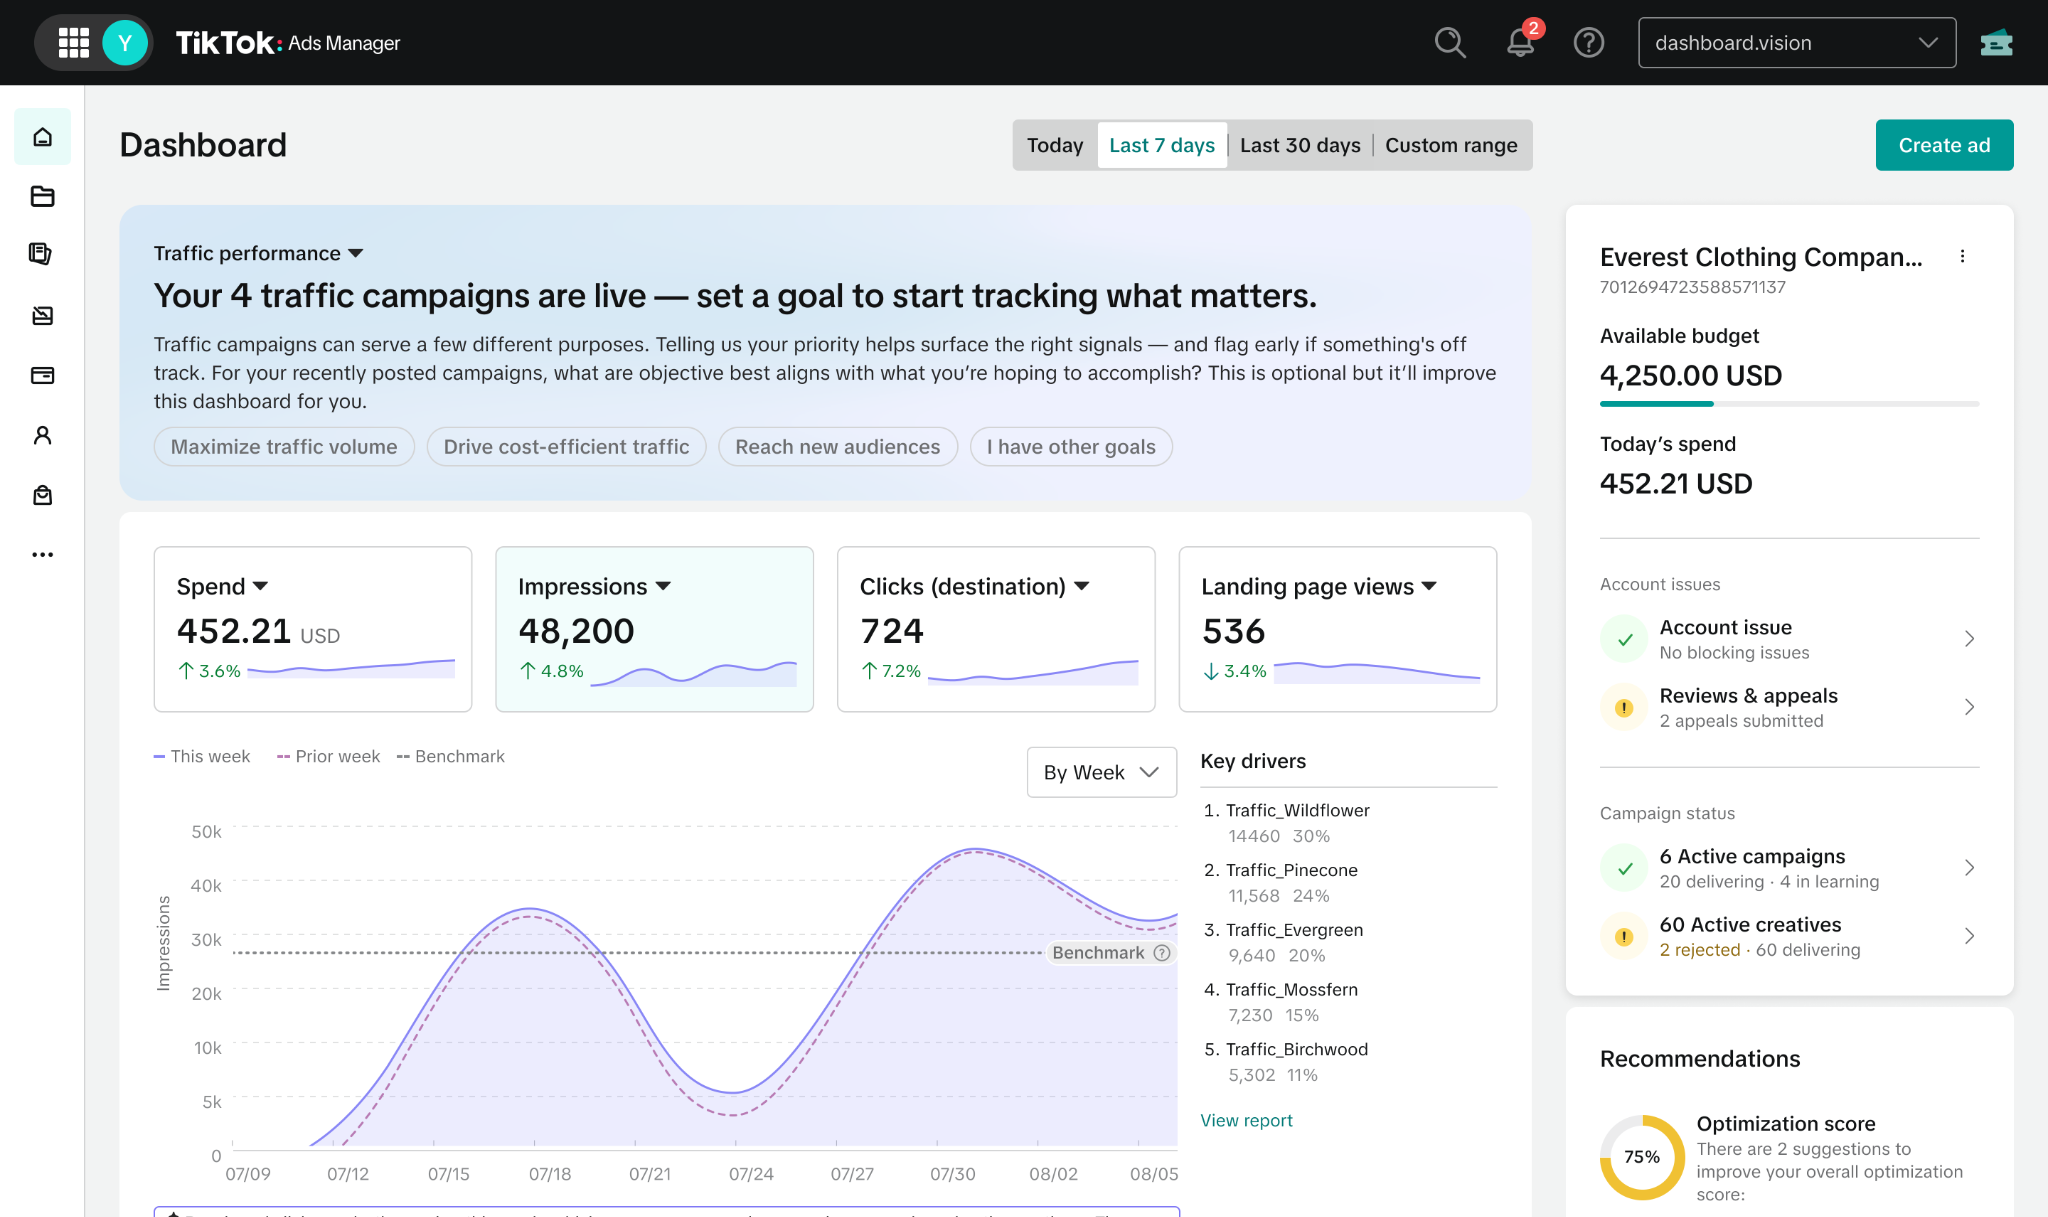The height and width of the screenshot is (1217, 2048).
Task: Choose the Drive cost-efficient traffic goal
Action: pos(566,447)
